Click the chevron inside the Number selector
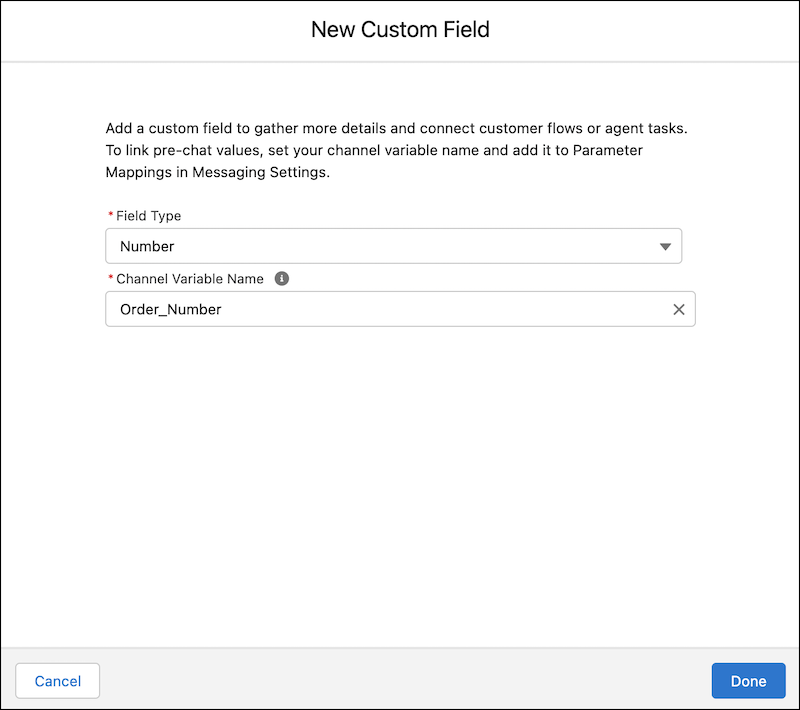 (x=665, y=246)
